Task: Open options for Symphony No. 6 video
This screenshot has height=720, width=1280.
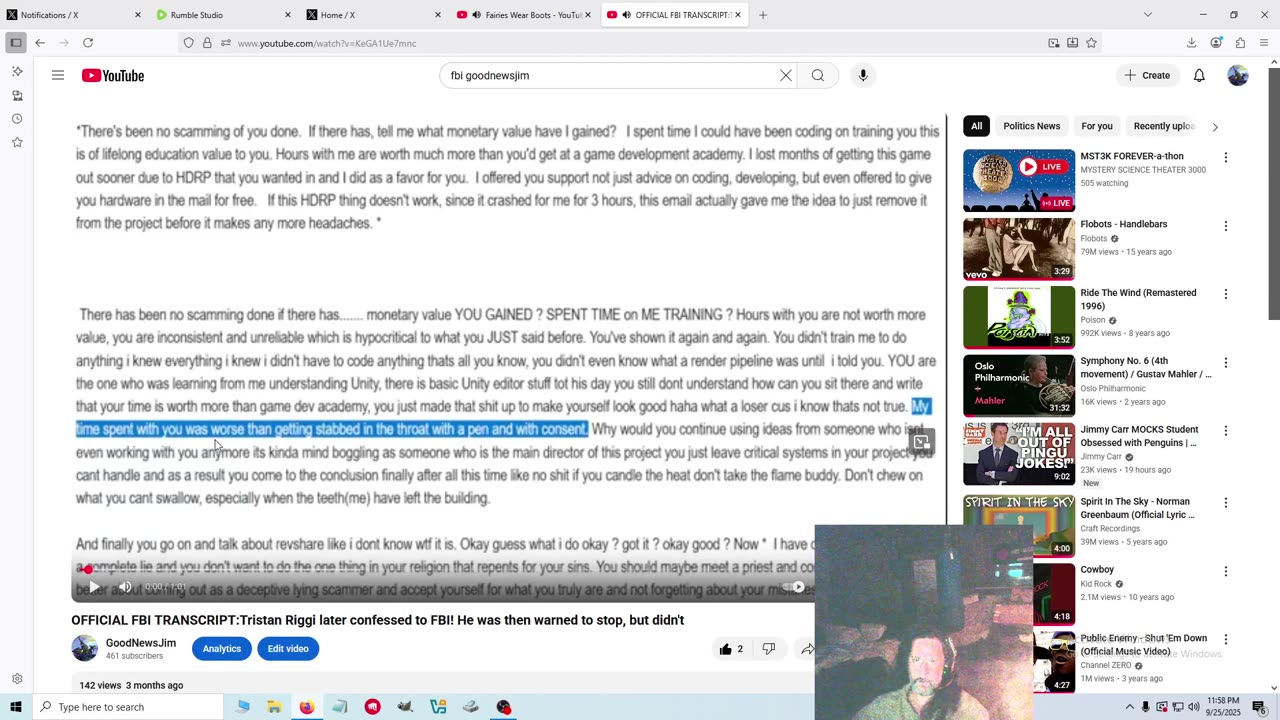Action: [x=1225, y=363]
